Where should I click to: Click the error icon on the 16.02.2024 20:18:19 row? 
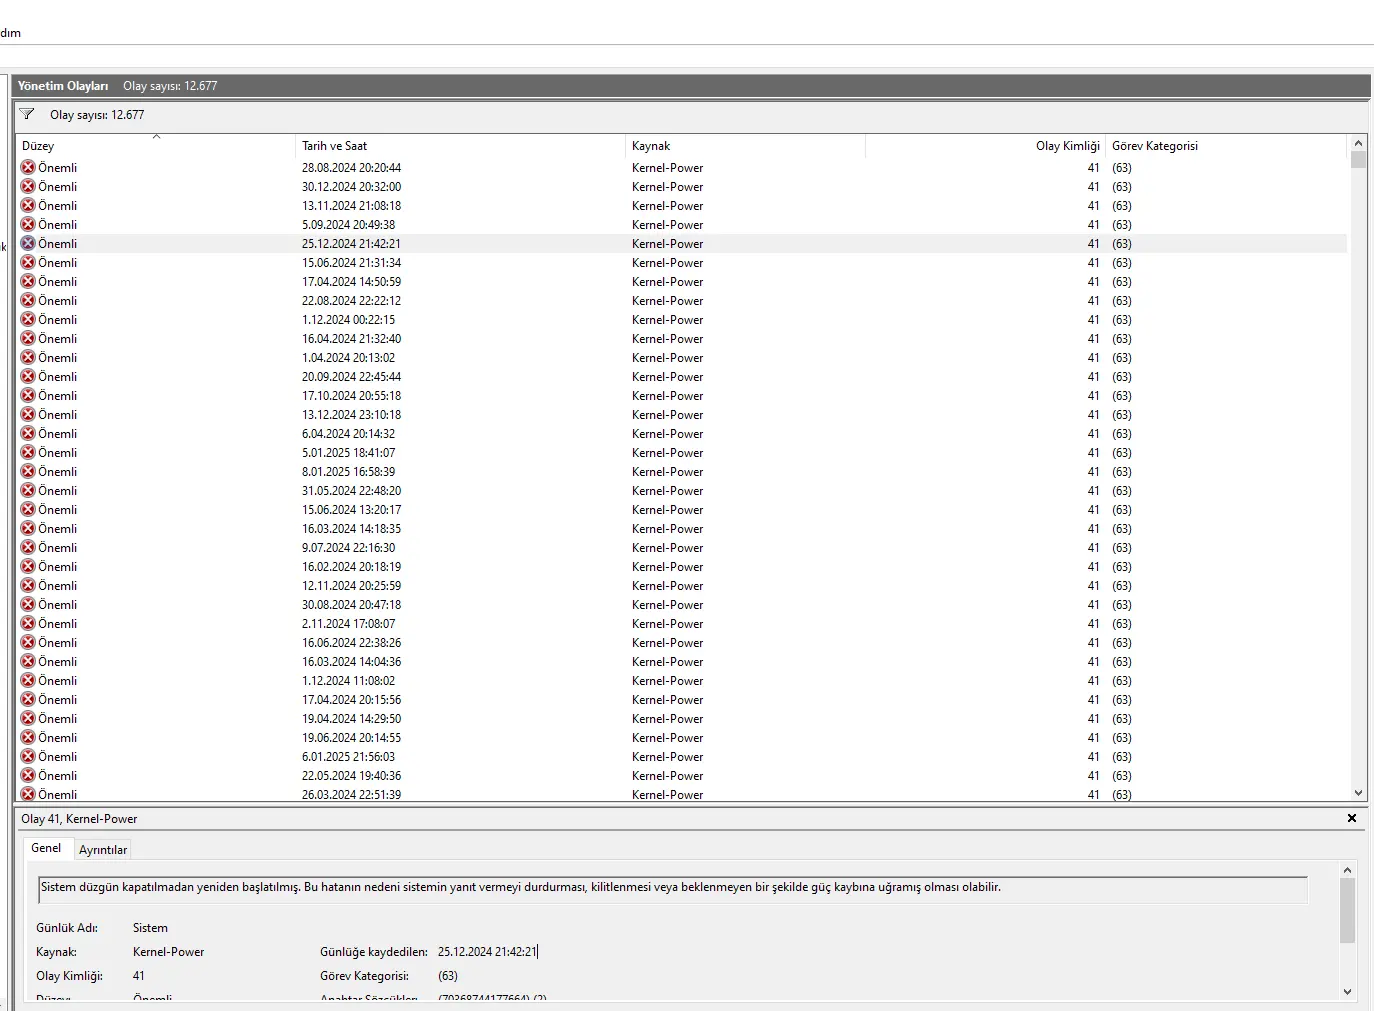(x=28, y=566)
